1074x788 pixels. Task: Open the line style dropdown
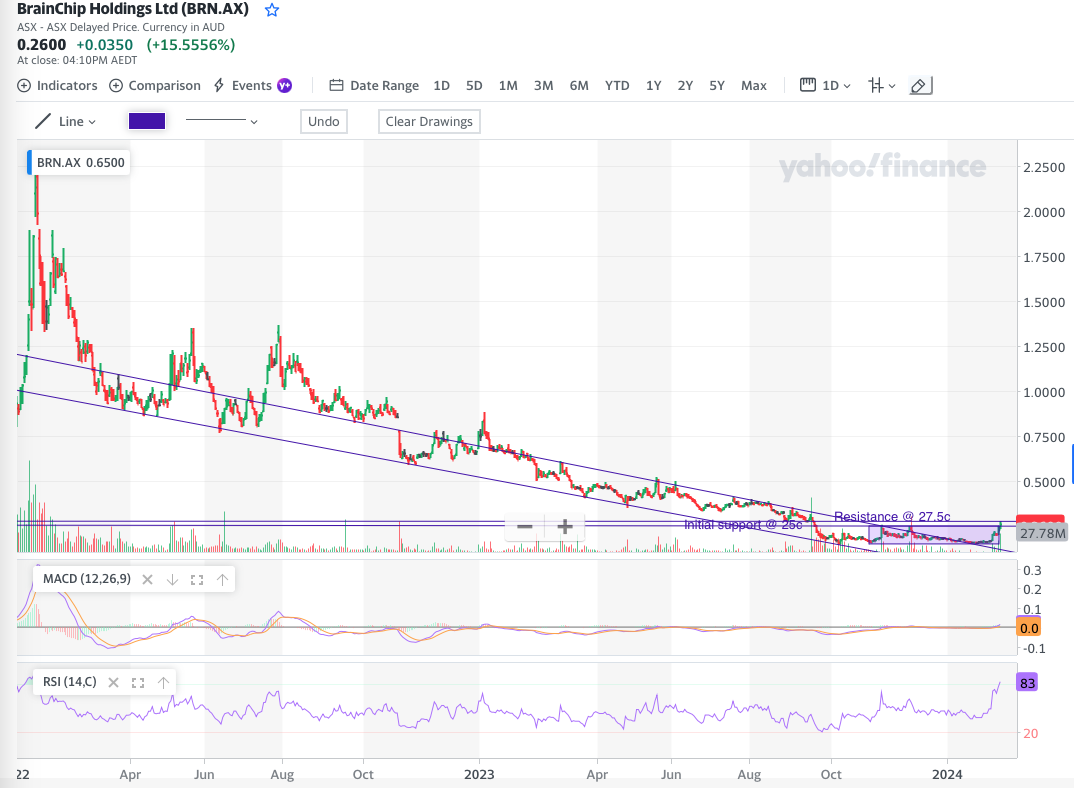(222, 121)
